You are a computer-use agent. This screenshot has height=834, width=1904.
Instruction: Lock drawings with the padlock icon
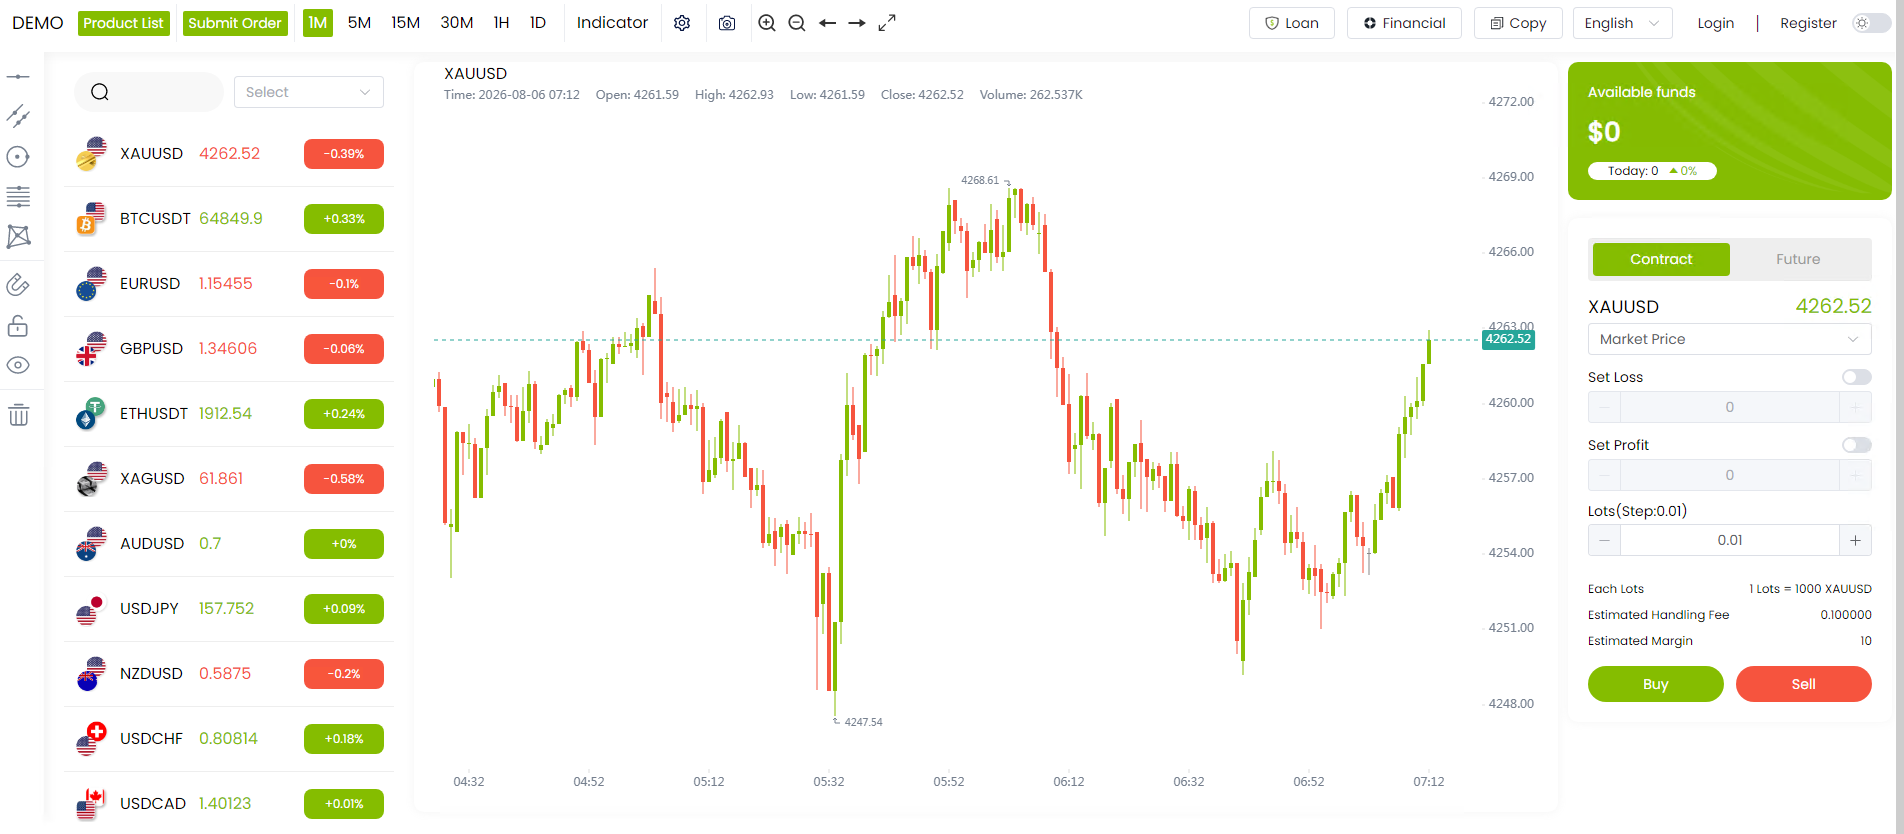[x=18, y=326]
